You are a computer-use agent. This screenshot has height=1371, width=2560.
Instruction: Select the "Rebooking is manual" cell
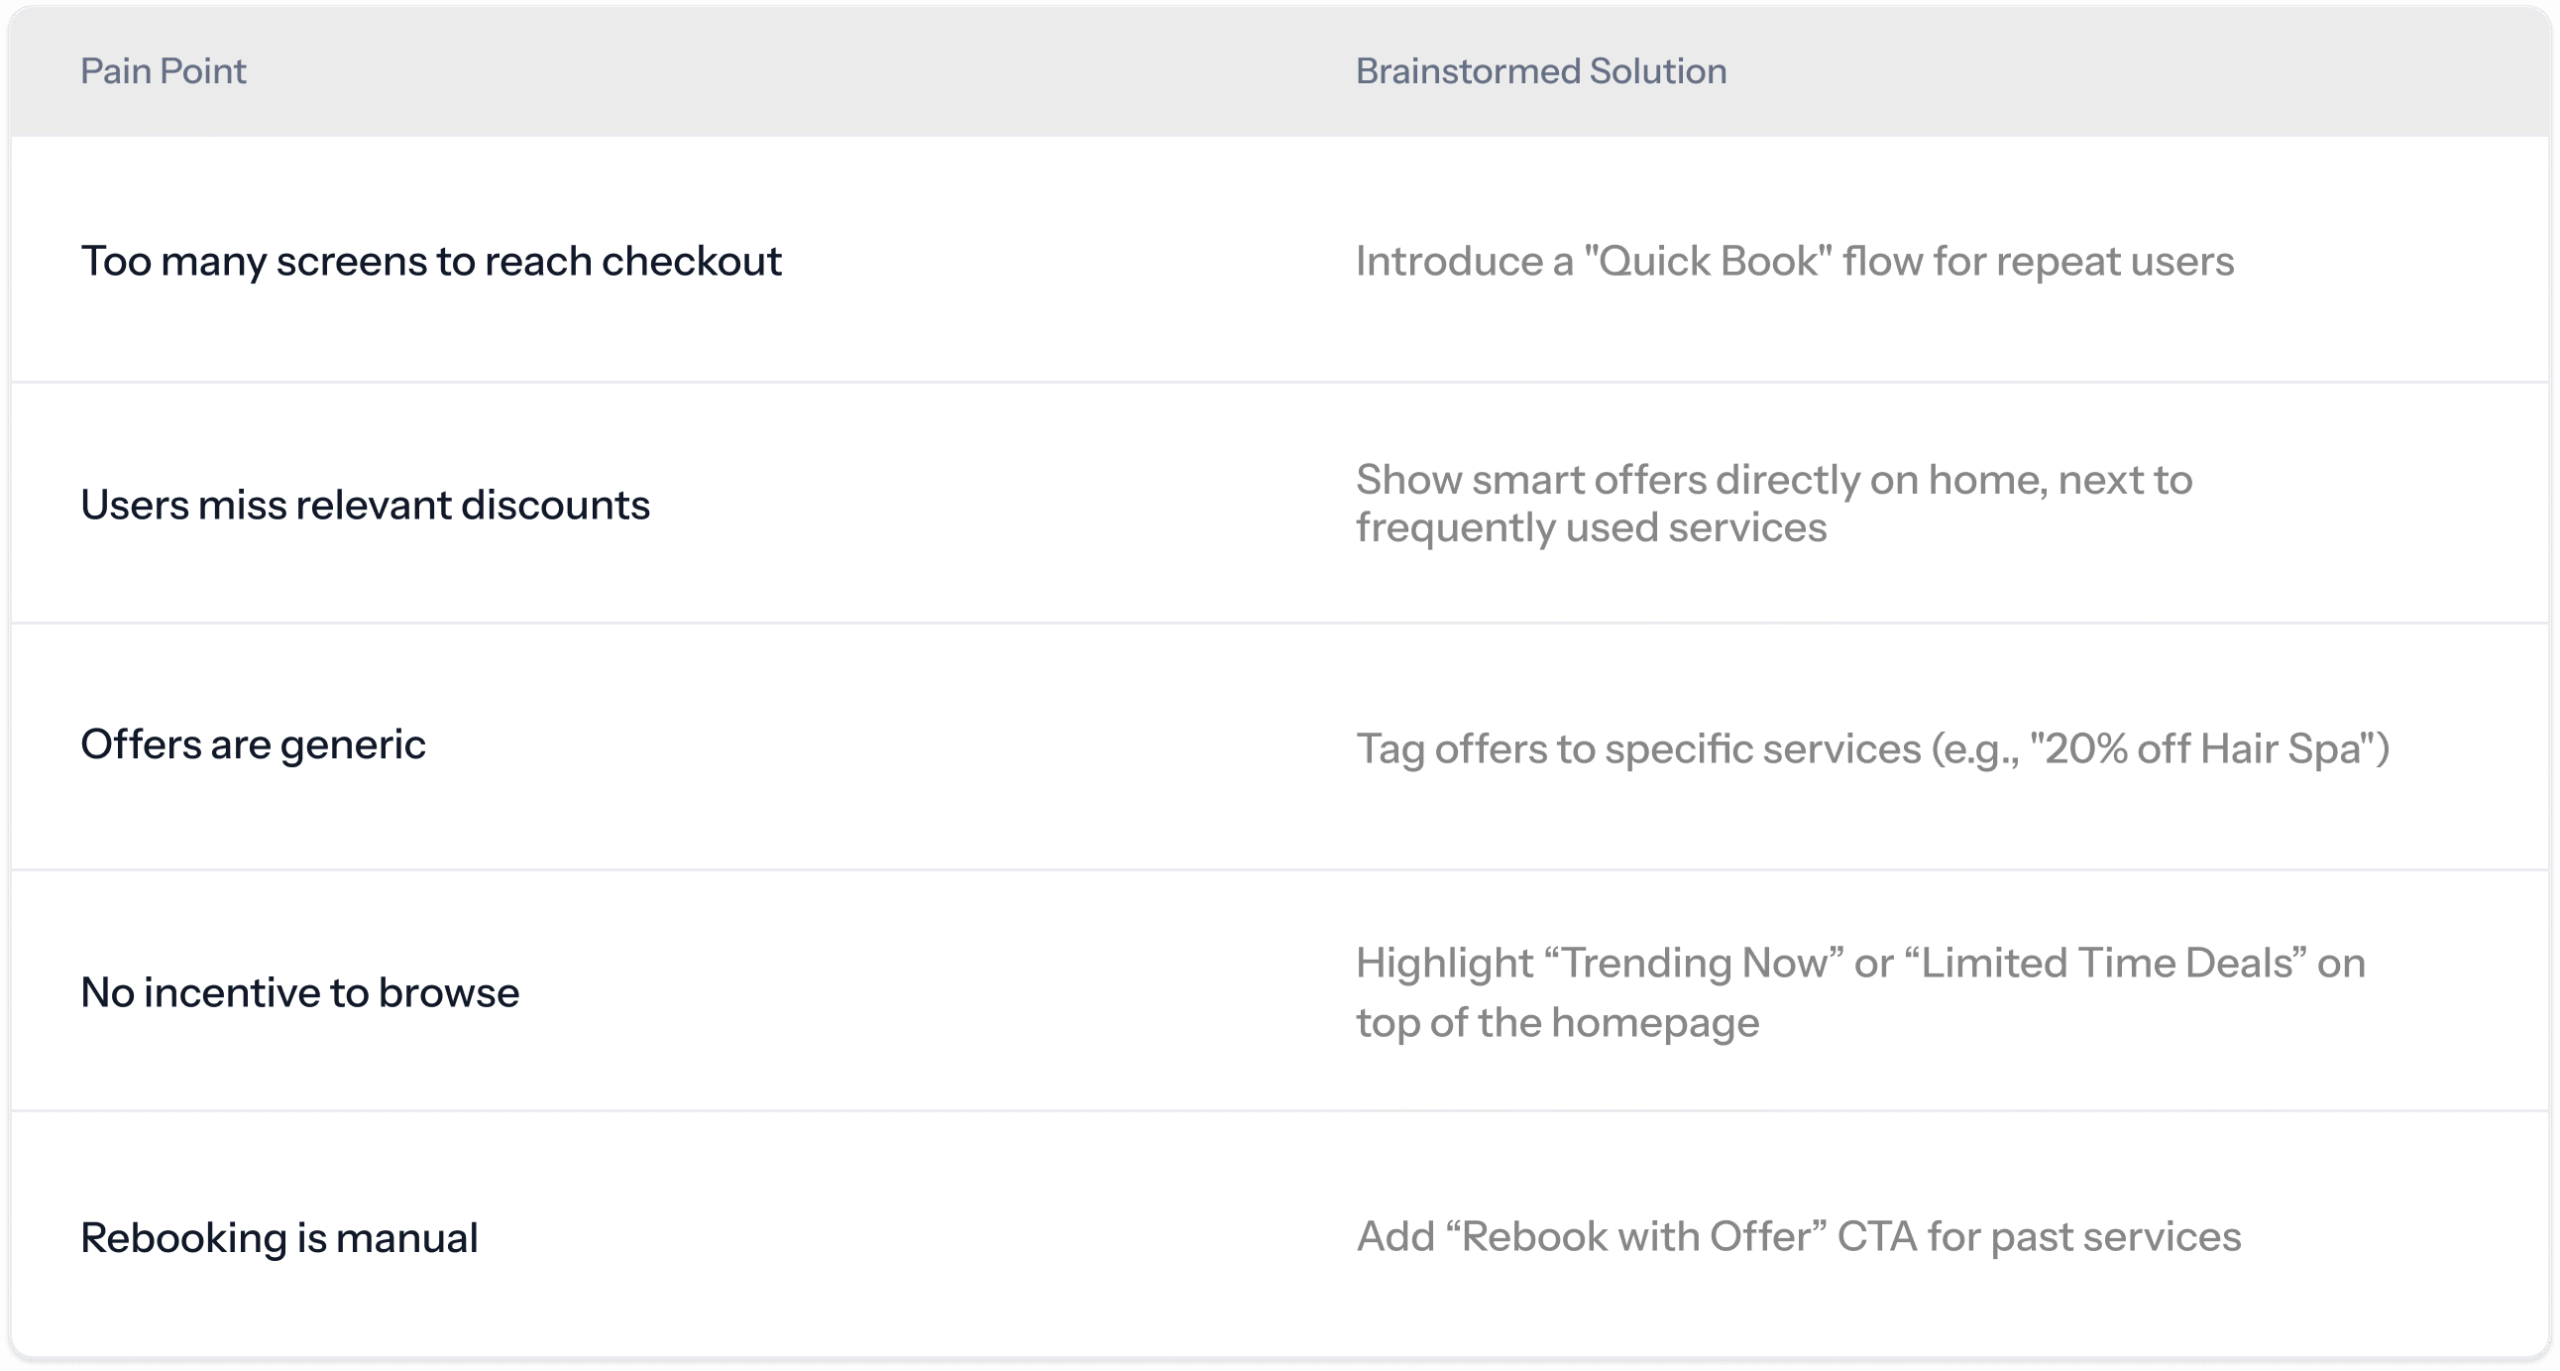coord(279,1238)
